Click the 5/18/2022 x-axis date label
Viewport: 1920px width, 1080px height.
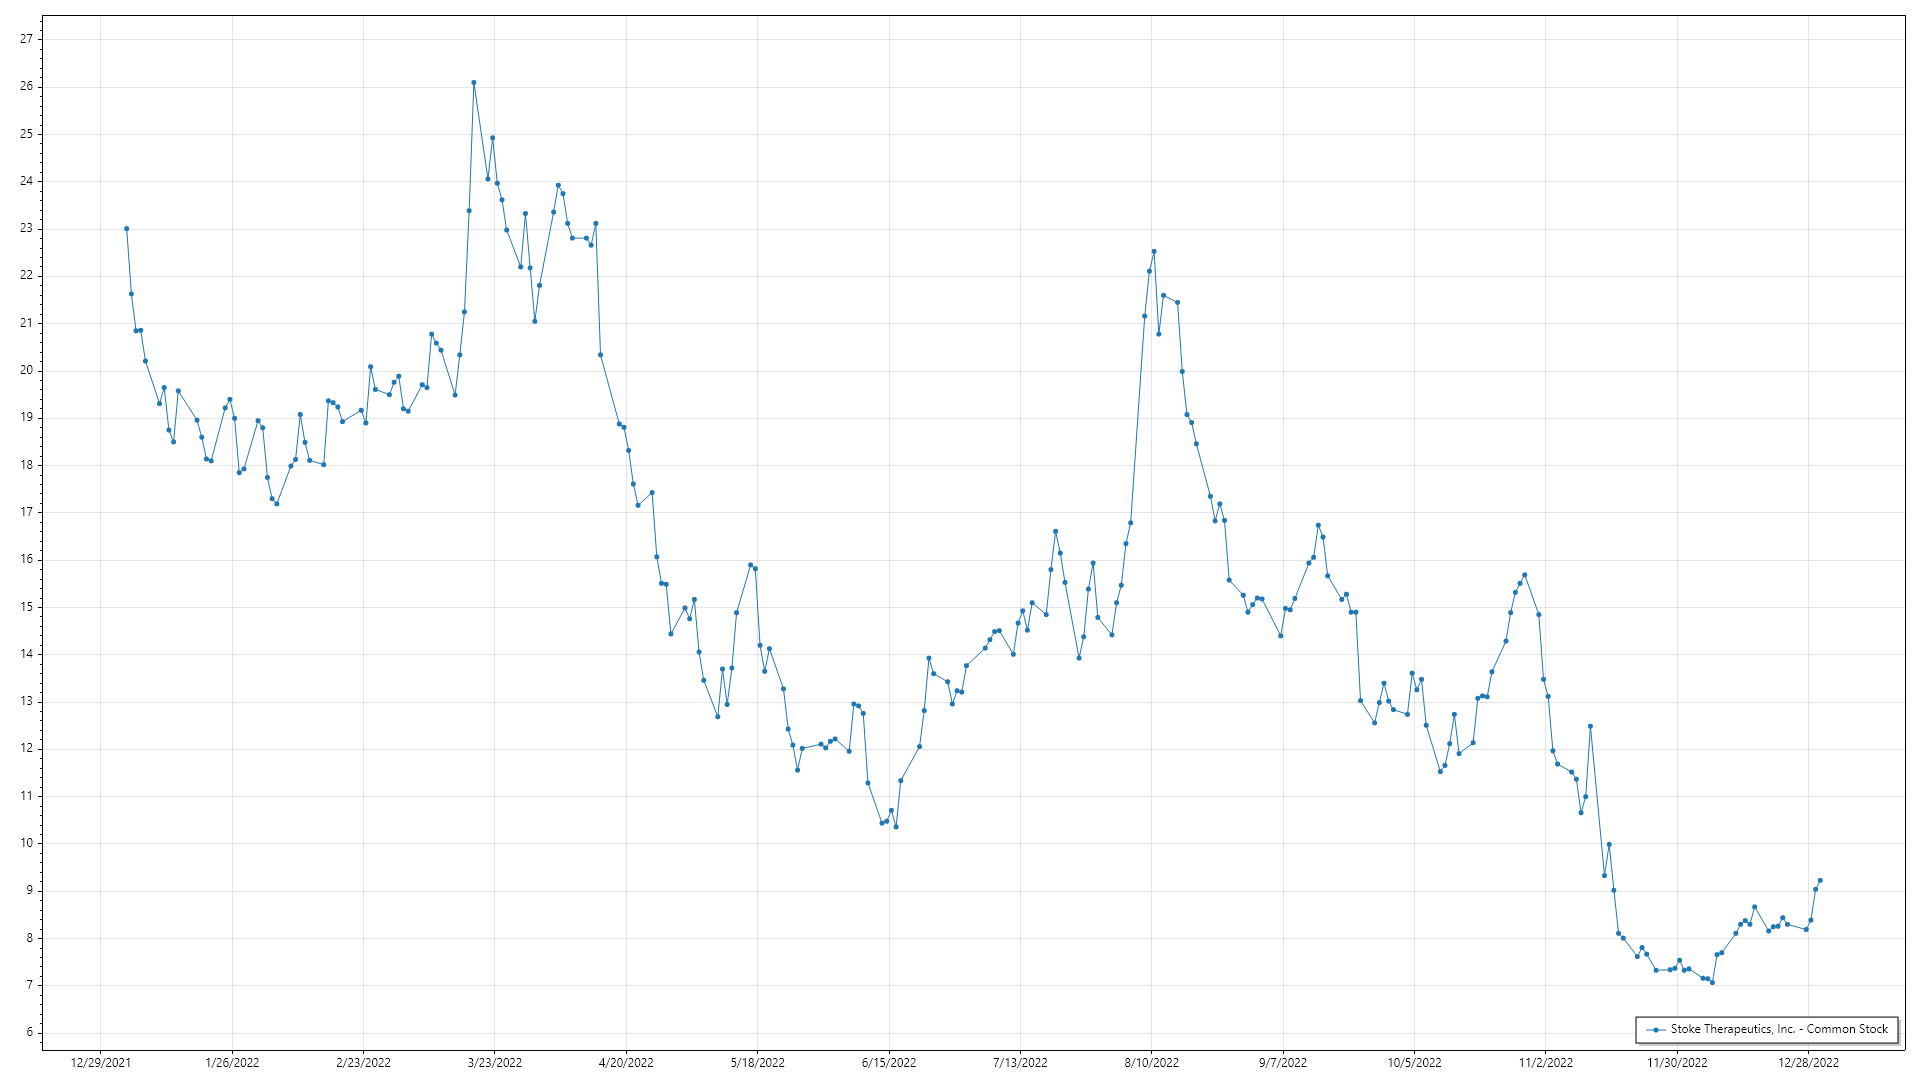pos(757,1063)
